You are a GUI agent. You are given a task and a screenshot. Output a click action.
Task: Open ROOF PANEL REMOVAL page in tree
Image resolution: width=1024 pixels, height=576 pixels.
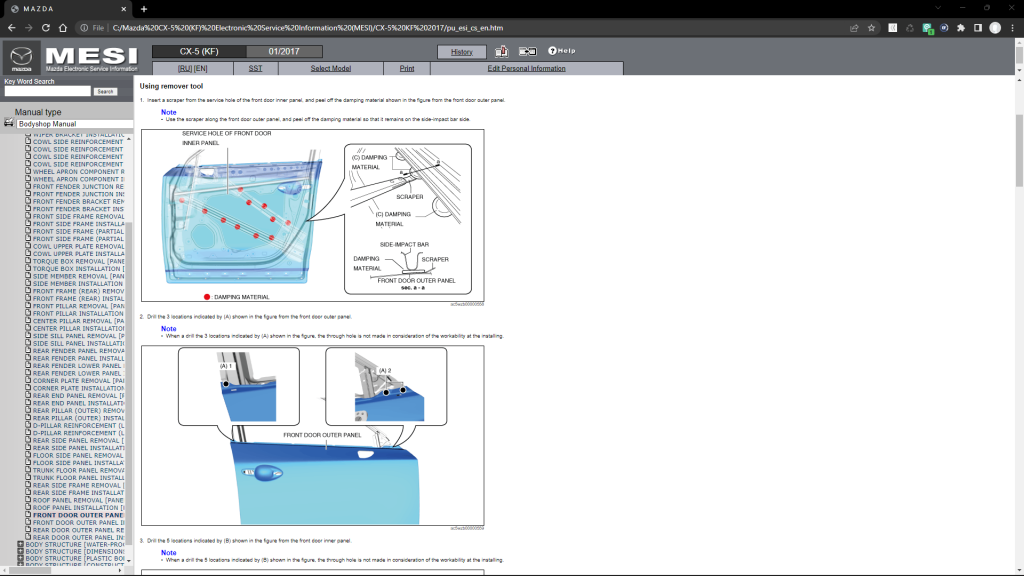click(78, 500)
